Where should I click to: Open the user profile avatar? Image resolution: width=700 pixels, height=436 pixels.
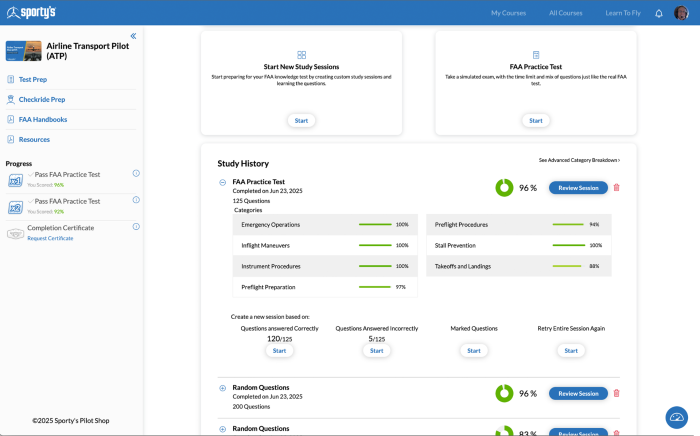click(x=681, y=13)
